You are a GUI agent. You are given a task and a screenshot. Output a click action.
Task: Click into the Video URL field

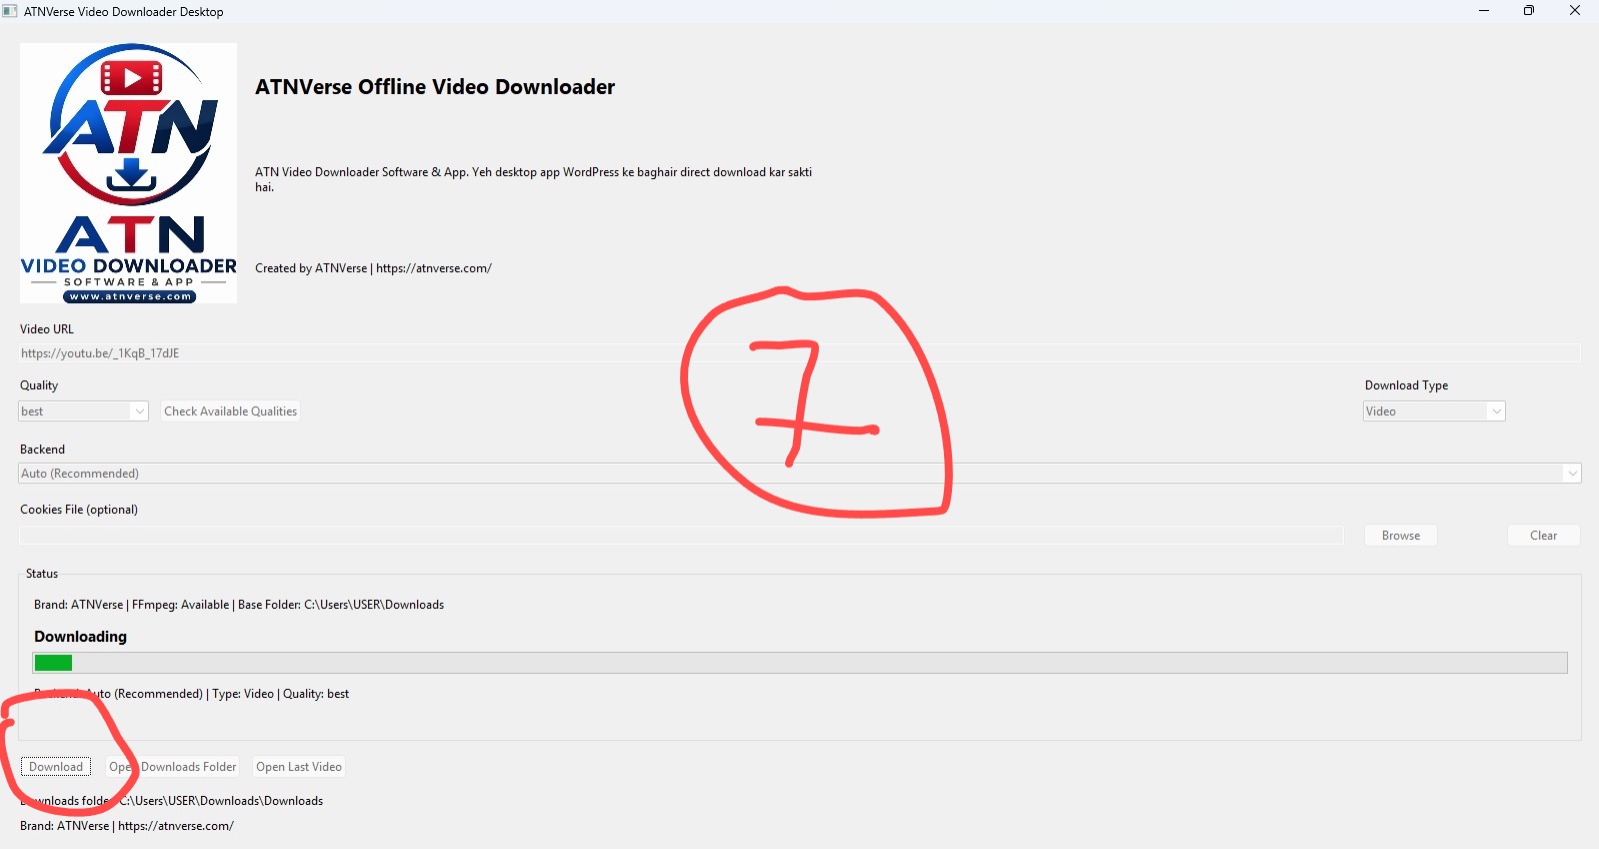point(800,353)
